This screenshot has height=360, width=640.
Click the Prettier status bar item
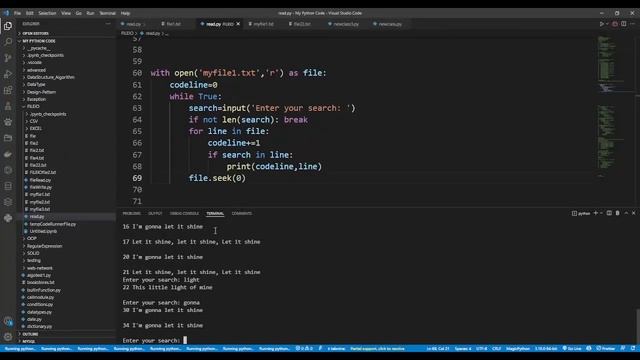[606, 349]
